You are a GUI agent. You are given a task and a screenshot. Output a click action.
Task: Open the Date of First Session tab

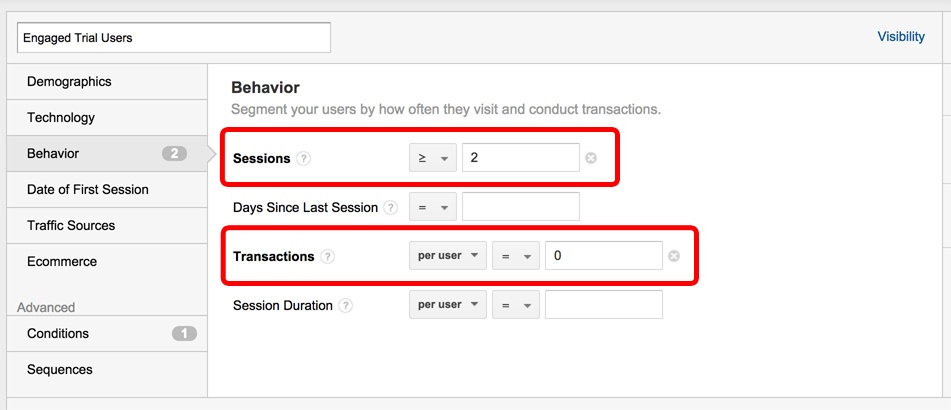click(88, 189)
